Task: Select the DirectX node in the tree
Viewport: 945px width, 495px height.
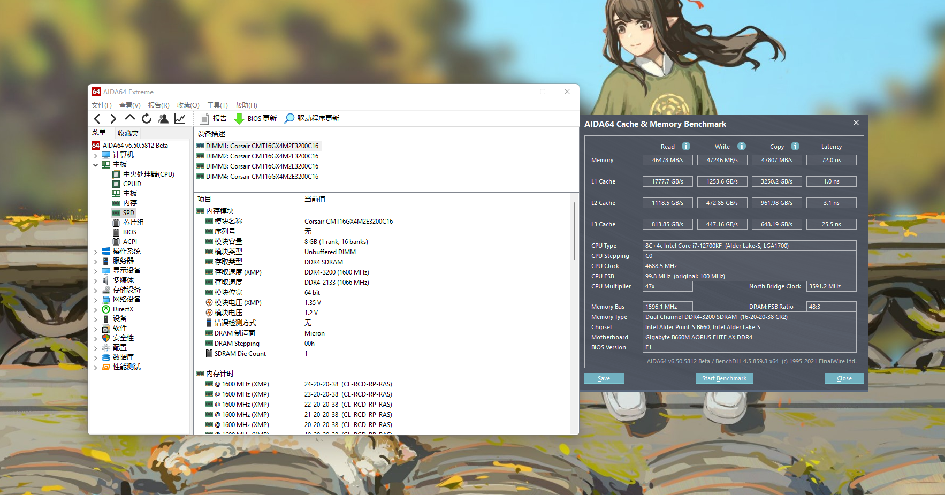Action: click(124, 309)
